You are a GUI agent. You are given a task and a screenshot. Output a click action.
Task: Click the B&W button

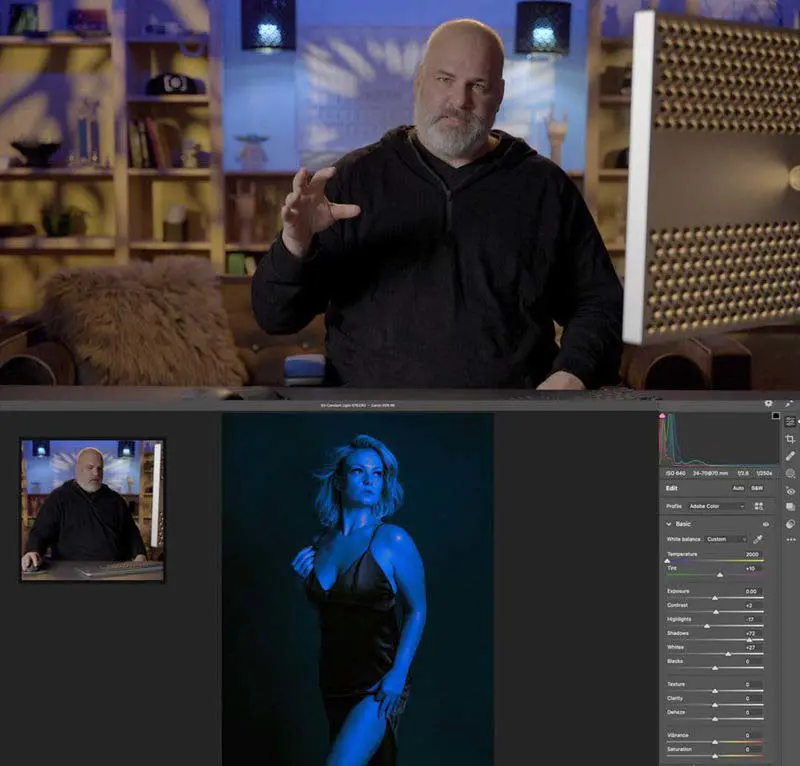click(x=757, y=488)
